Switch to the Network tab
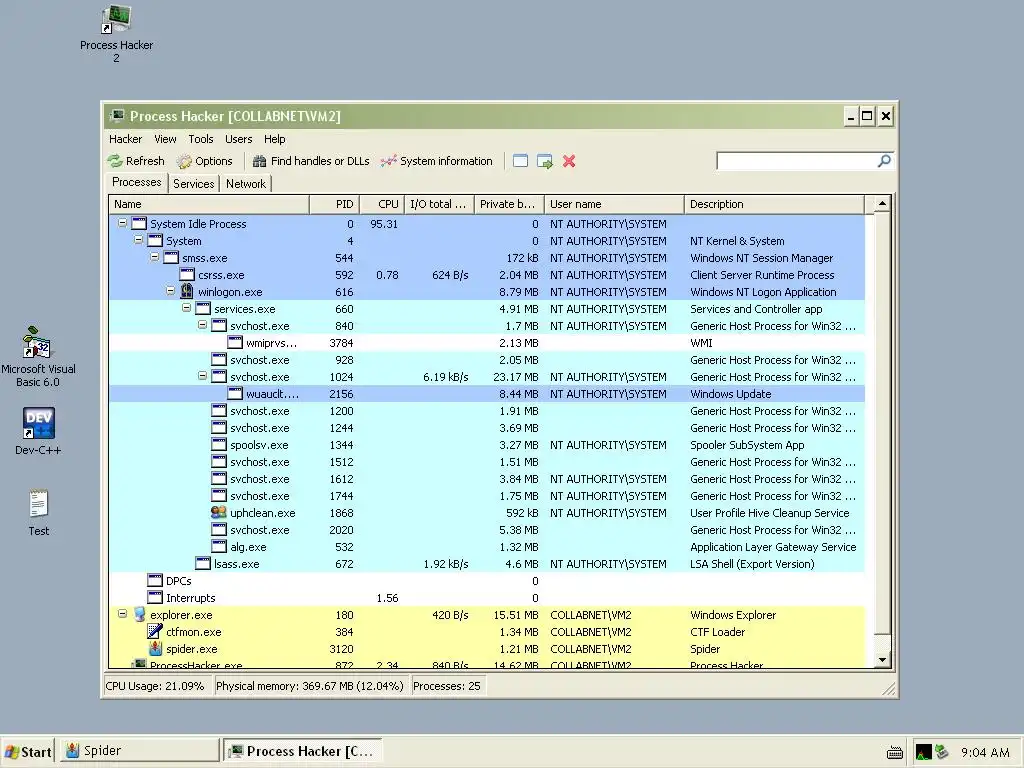This screenshot has height=768, width=1024. pos(246,184)
